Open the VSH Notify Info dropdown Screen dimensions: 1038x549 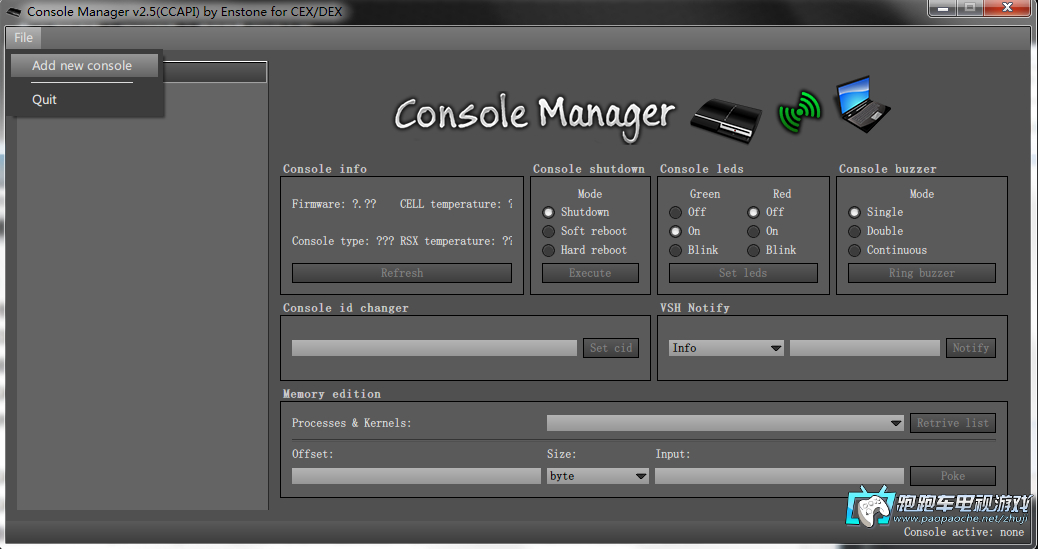[726, 348]
